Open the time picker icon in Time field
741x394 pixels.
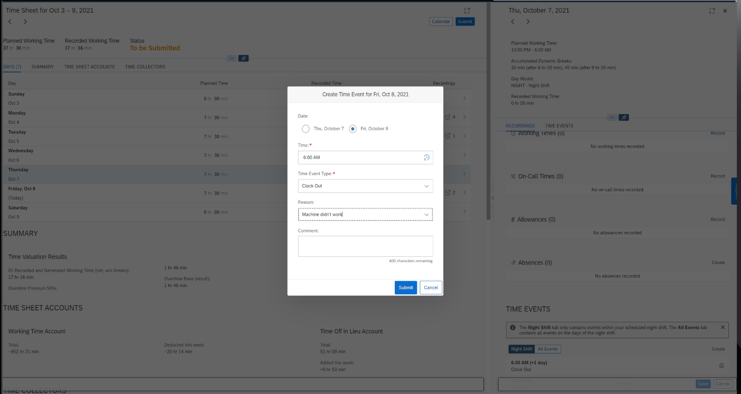[426, 158]
